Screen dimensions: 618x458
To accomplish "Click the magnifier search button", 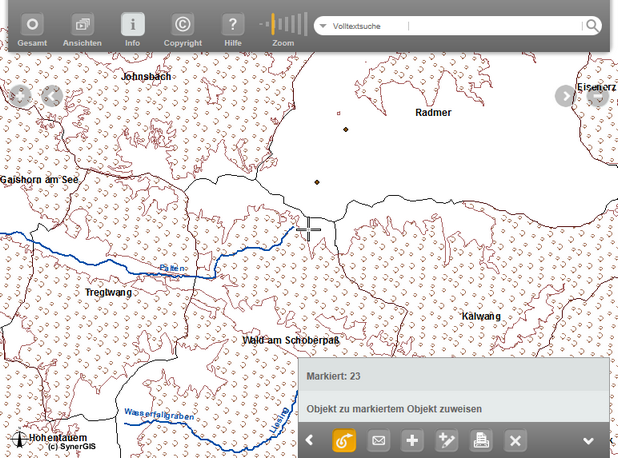I will 593,27.
